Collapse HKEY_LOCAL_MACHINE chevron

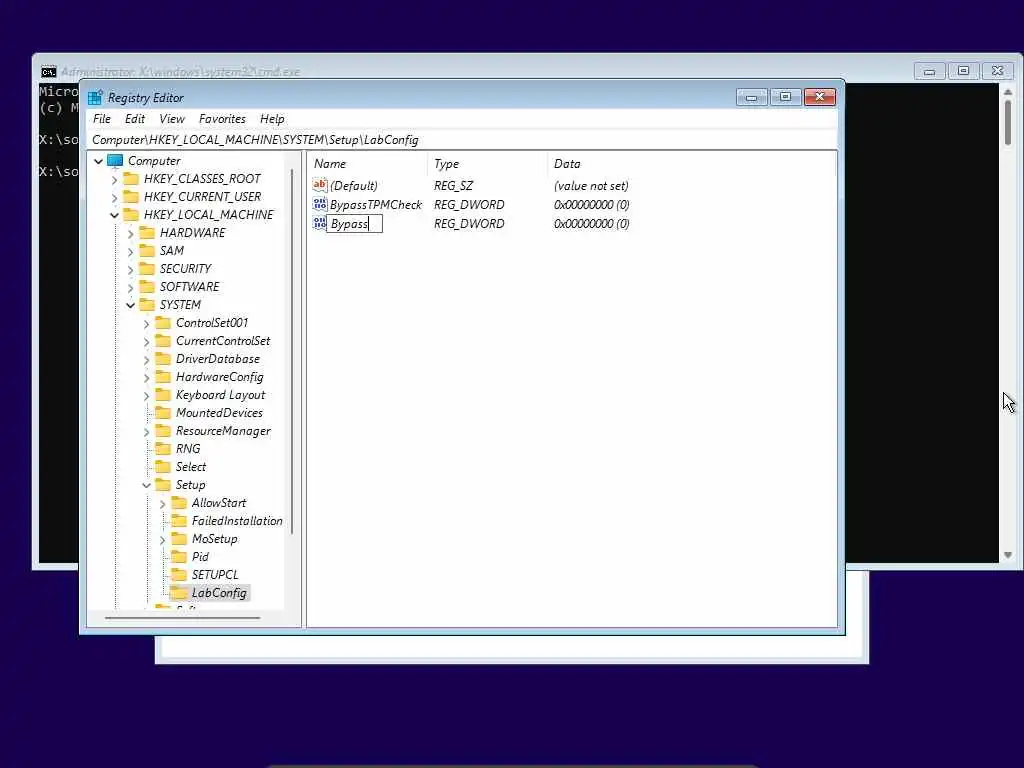[115, 215]
